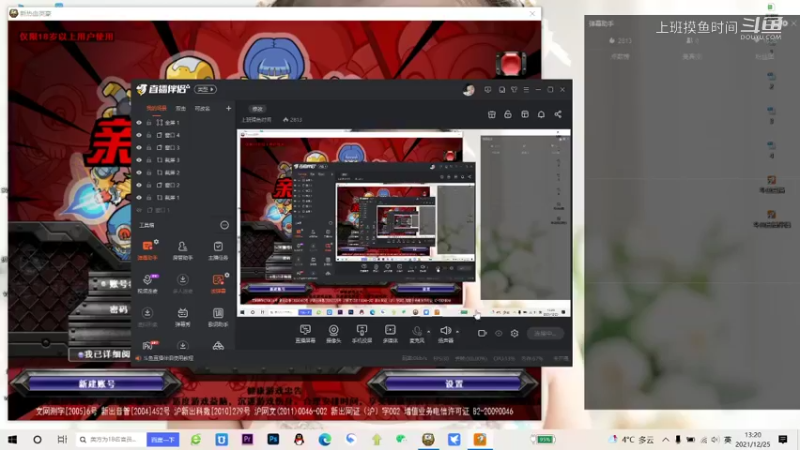Open QQ penguin from the taskbar
The image size is (800, 450).
(299, 439)
